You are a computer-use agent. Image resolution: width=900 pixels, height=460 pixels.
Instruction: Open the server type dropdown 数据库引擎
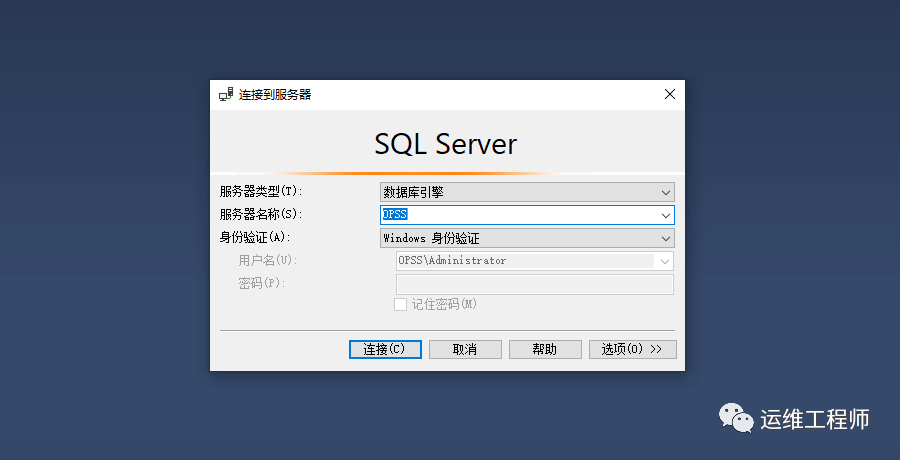(x=527, y=192)
